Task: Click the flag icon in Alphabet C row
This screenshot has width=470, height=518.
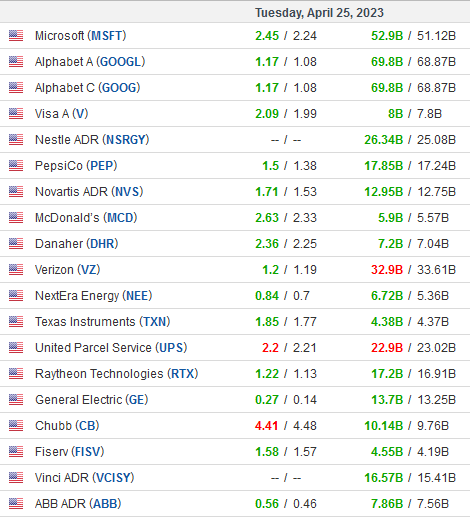Action: point(16,88)
